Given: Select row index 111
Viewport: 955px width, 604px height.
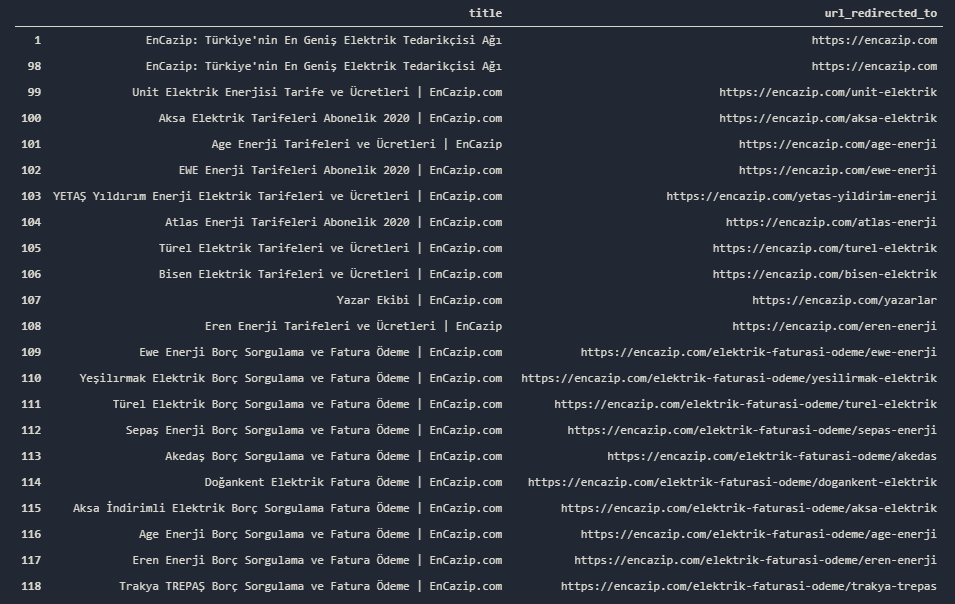Looking at the screenshot, I should click(x=31, y=404).
